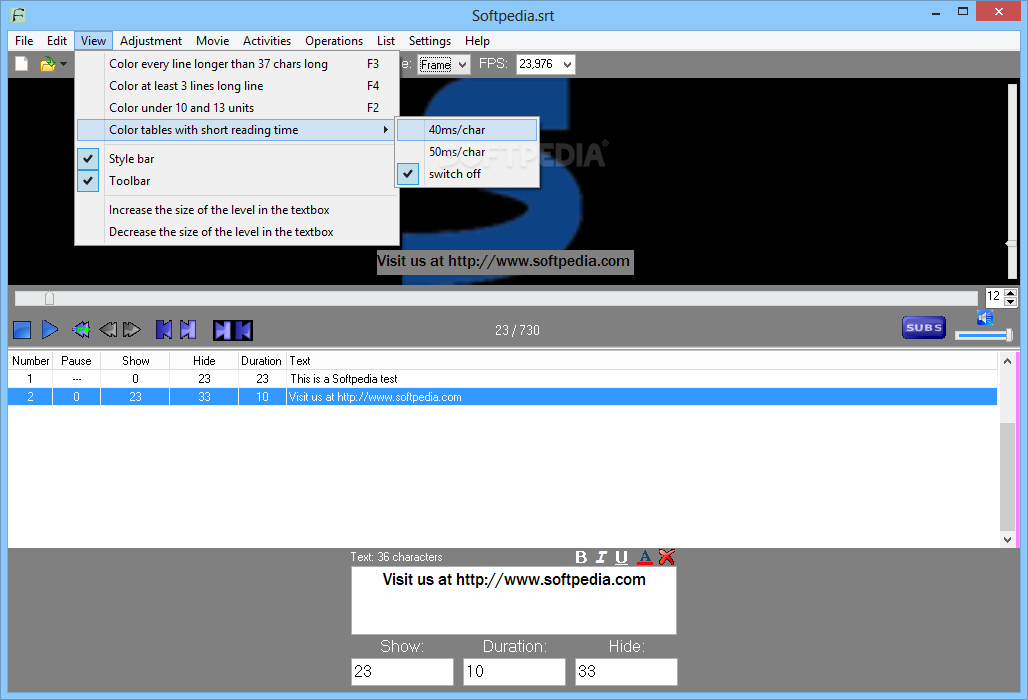
Task: Choose Increase the size of the level in textbox
Action: [x=236, y=210]
